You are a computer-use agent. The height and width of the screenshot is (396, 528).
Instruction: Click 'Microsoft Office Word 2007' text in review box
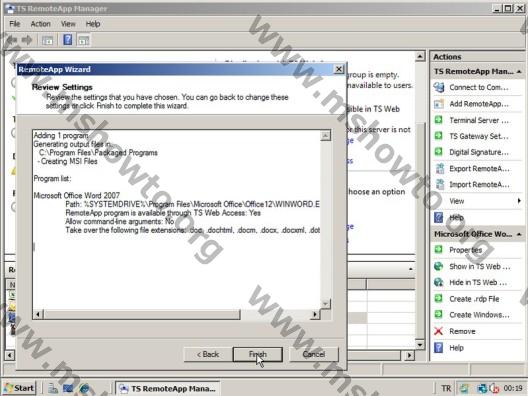(76, 195)
